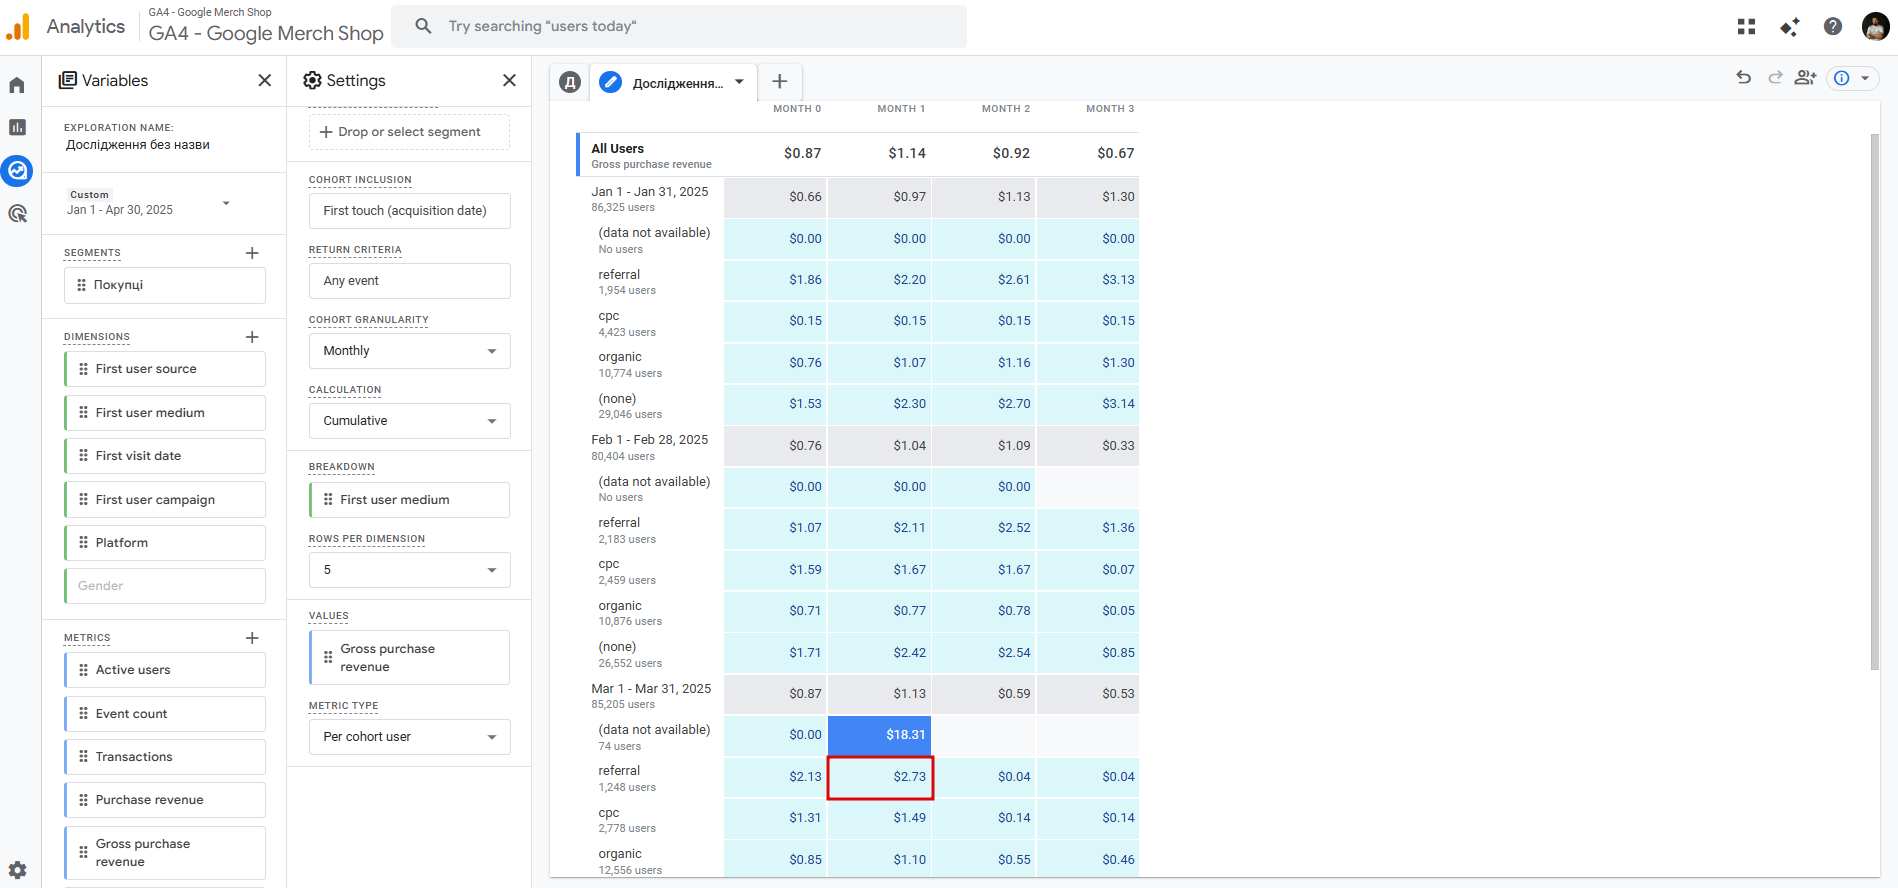Select Gross purchase revenue value chip

[x=410, y=658]
